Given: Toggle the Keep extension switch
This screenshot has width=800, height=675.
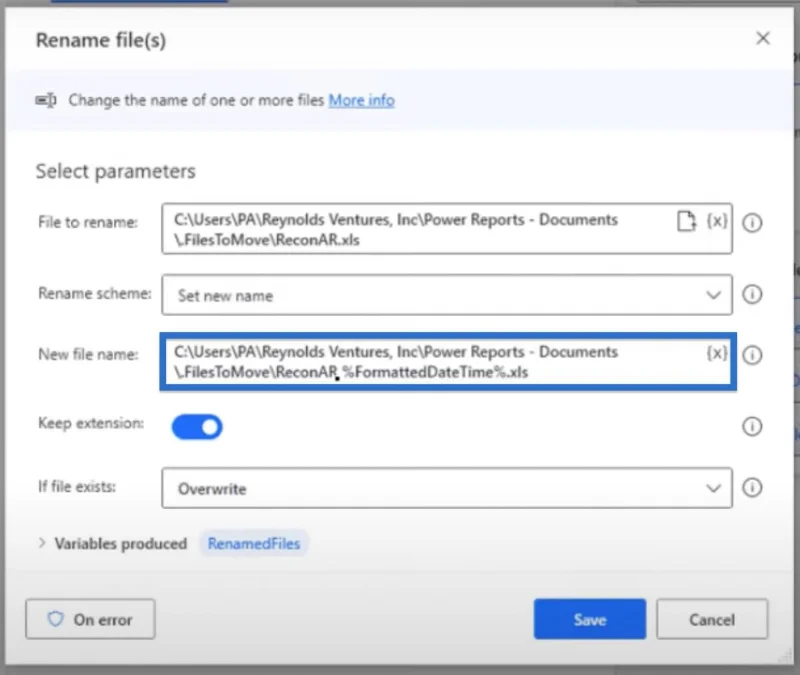Looking at the screenshot, I should click(197, 427).
